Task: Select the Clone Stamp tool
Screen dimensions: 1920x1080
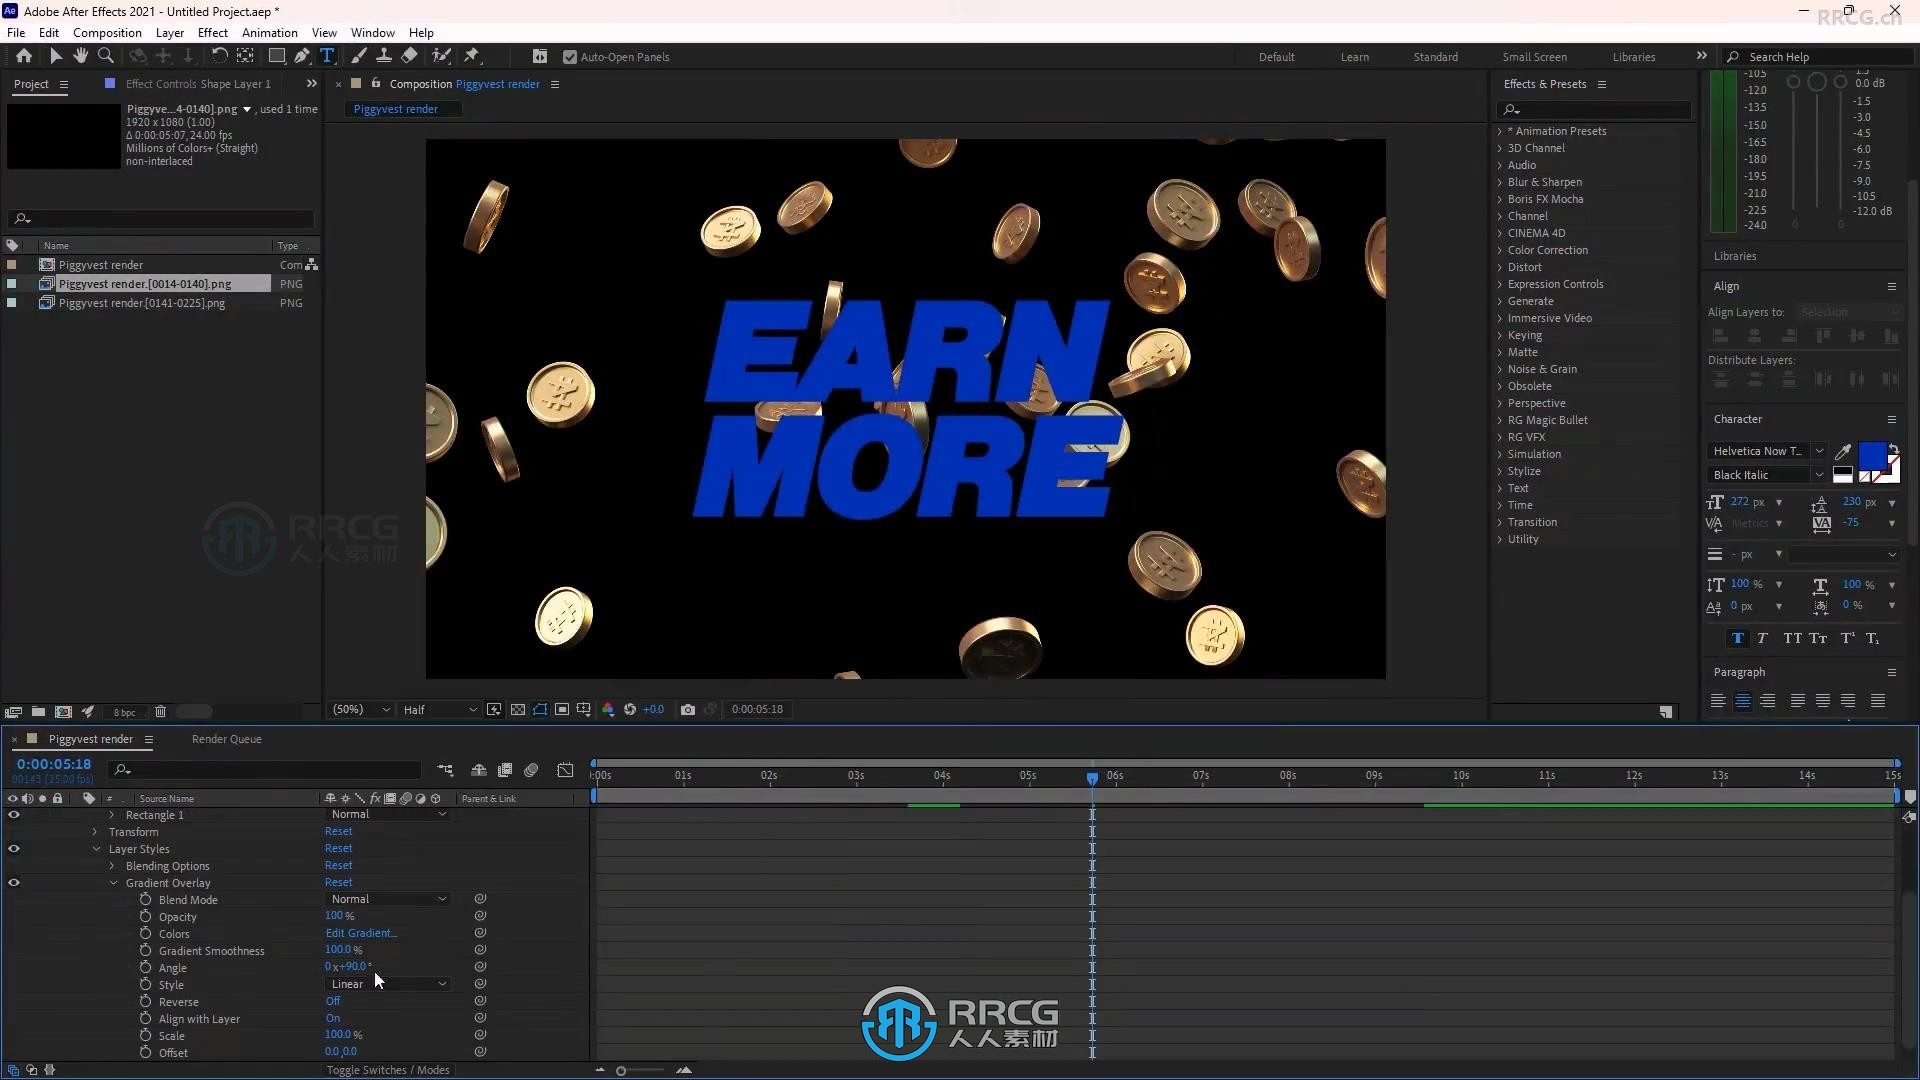Action: 384,56
